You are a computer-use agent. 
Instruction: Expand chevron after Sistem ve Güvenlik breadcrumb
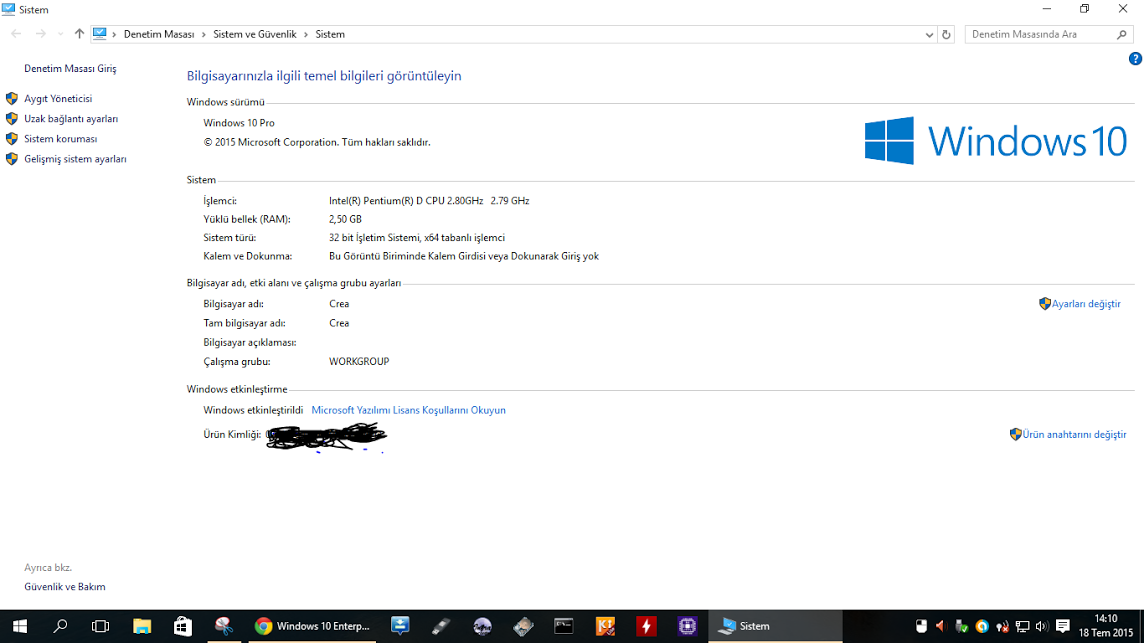point(306,34)
